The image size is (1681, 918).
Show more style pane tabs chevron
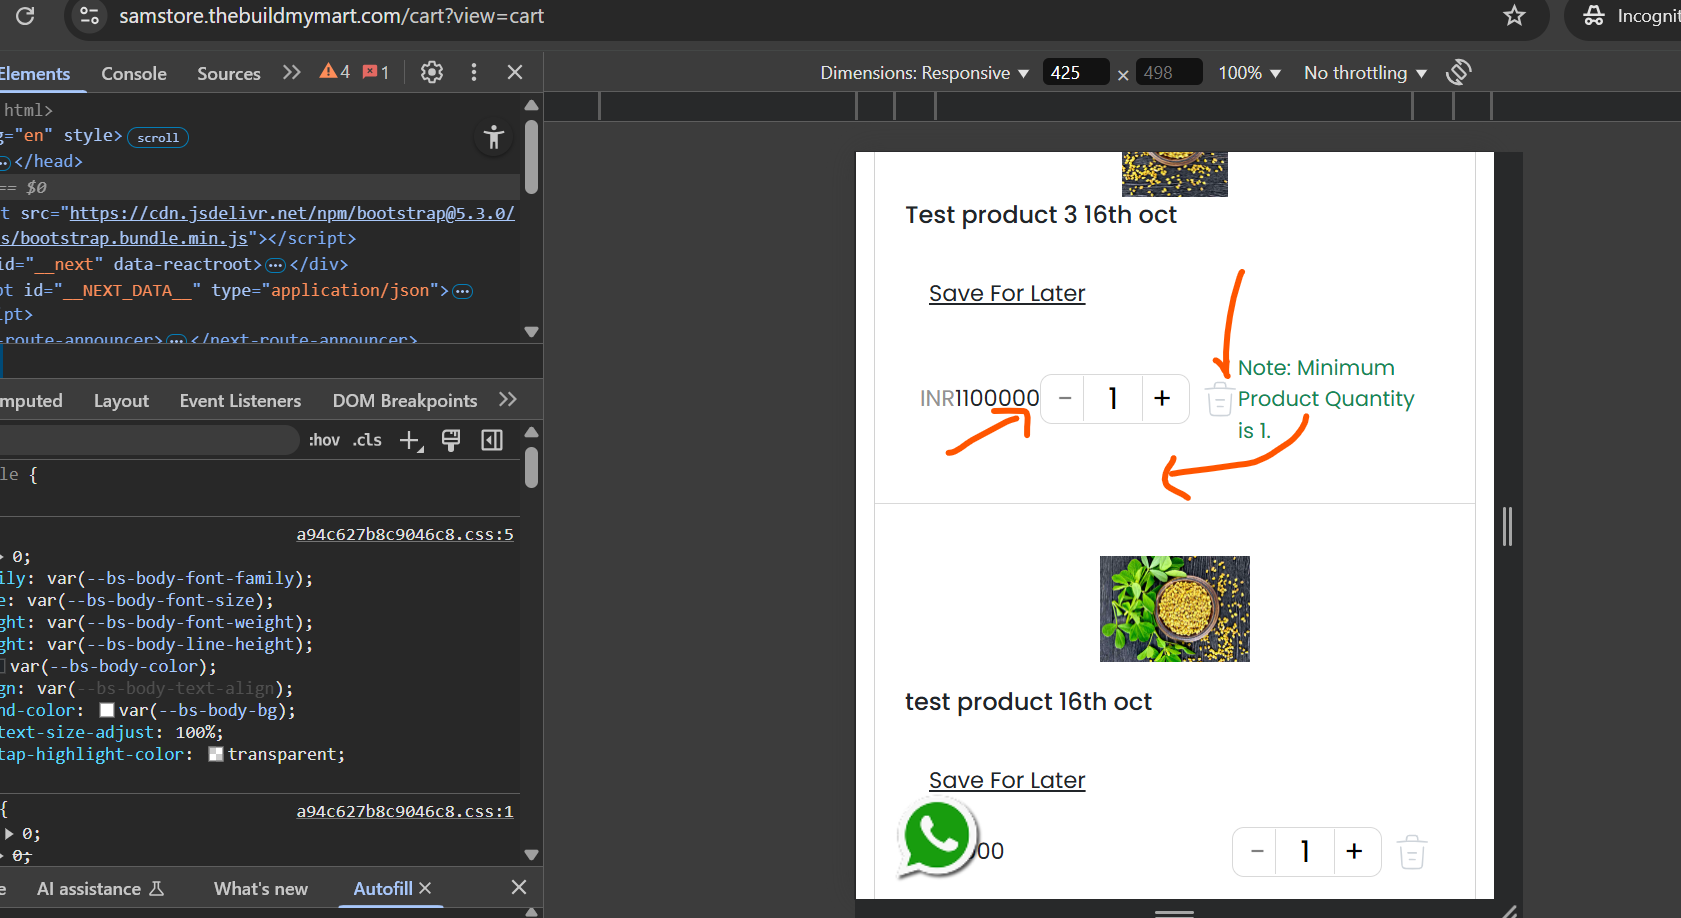508,400
